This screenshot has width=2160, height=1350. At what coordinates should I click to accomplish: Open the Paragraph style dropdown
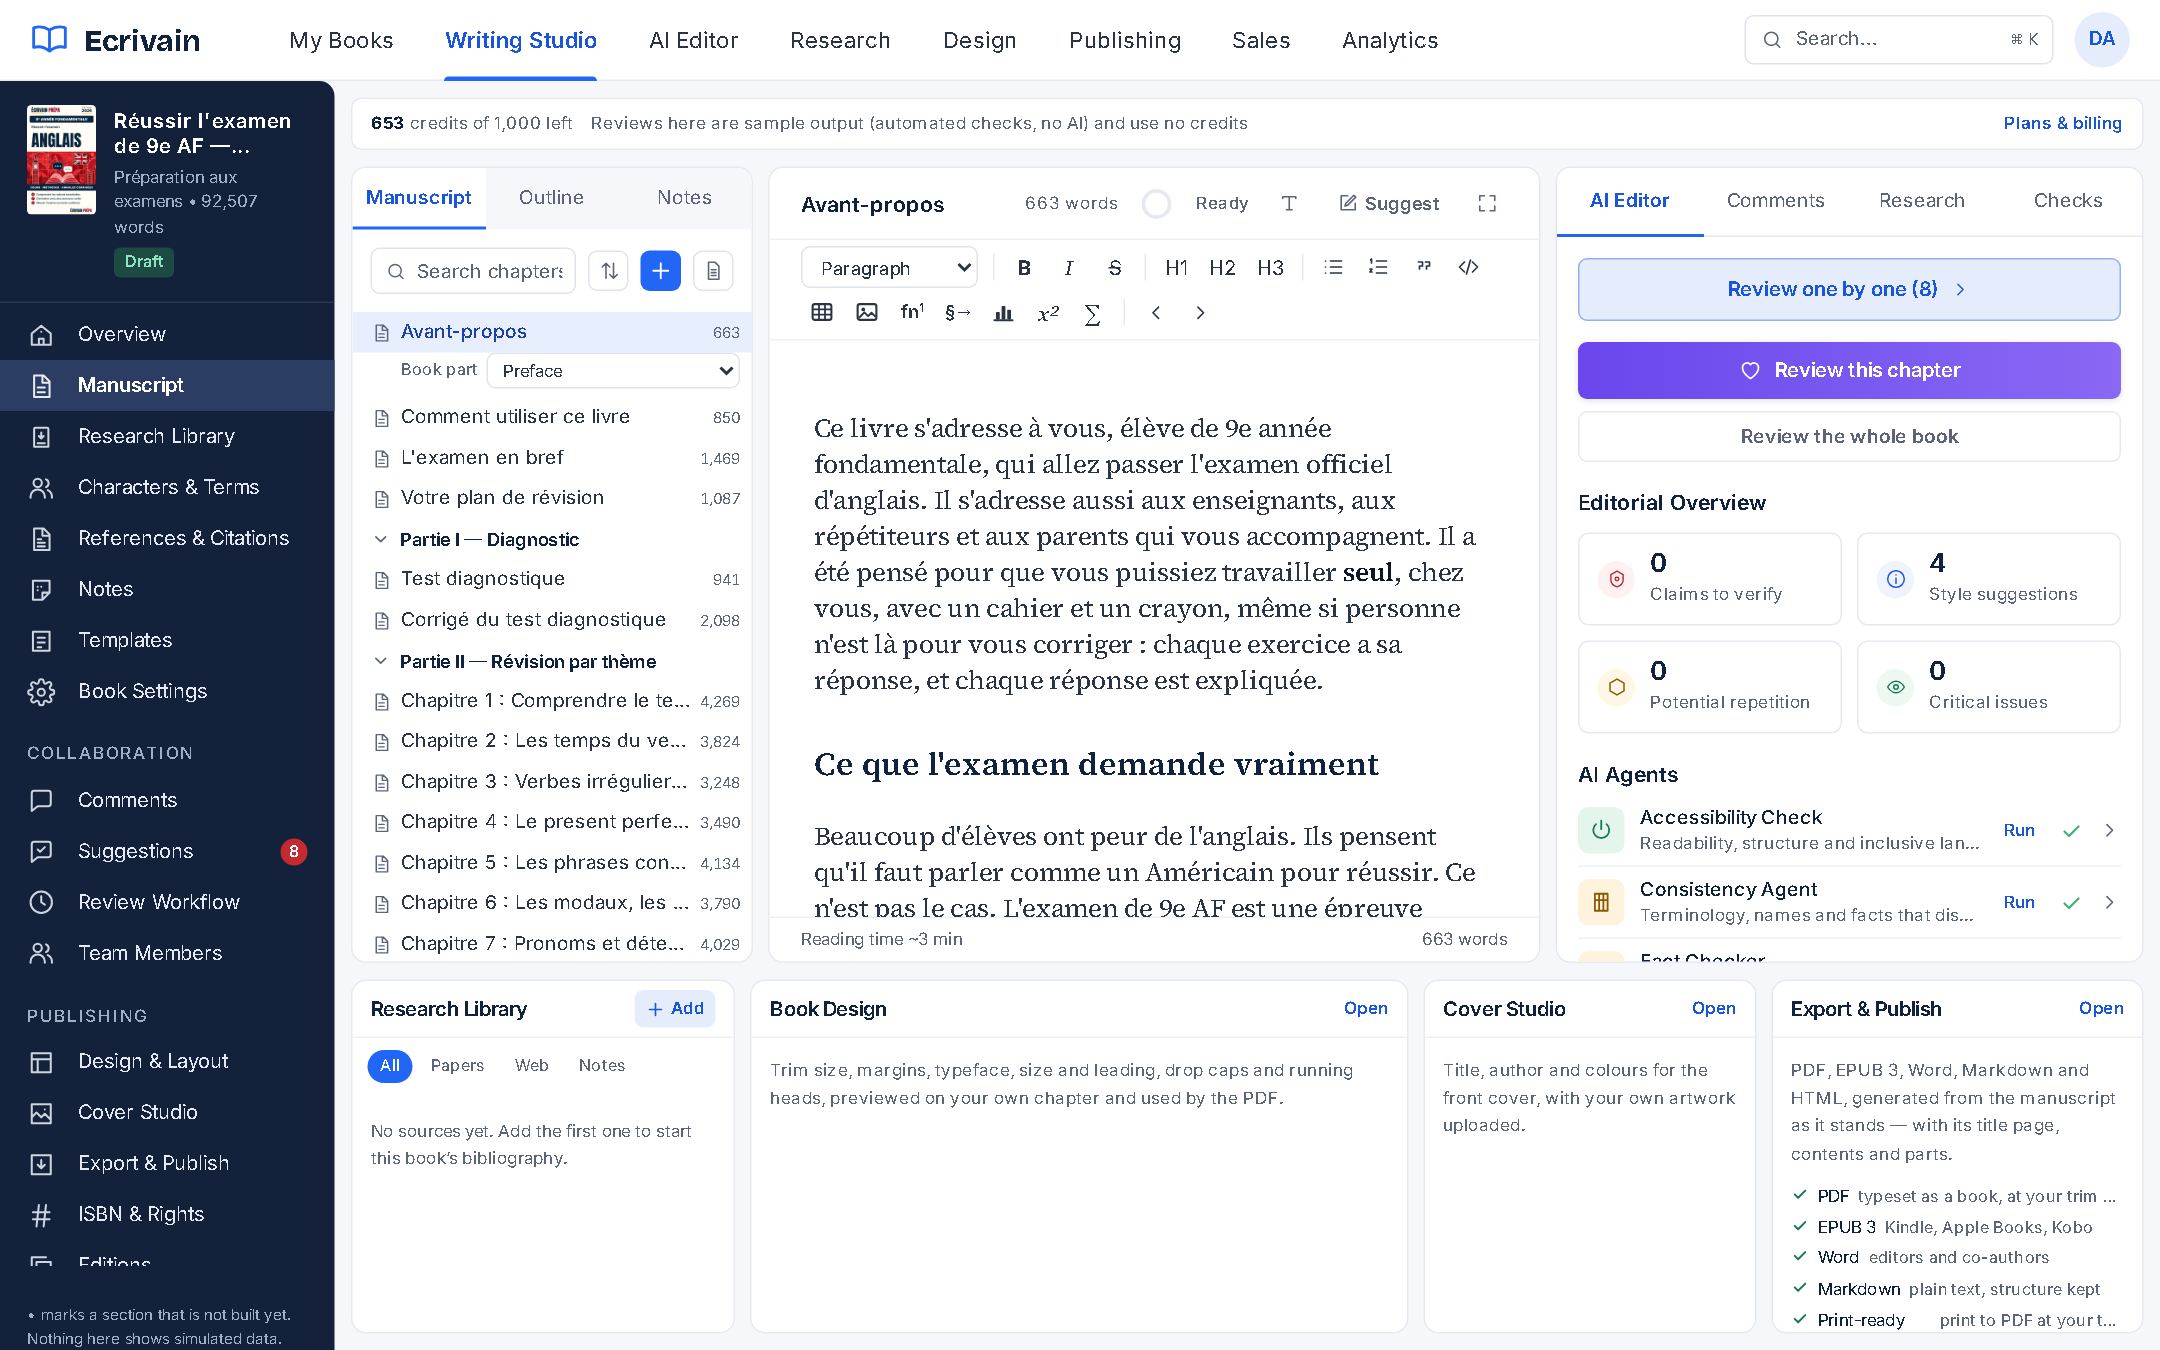(890, 268)
